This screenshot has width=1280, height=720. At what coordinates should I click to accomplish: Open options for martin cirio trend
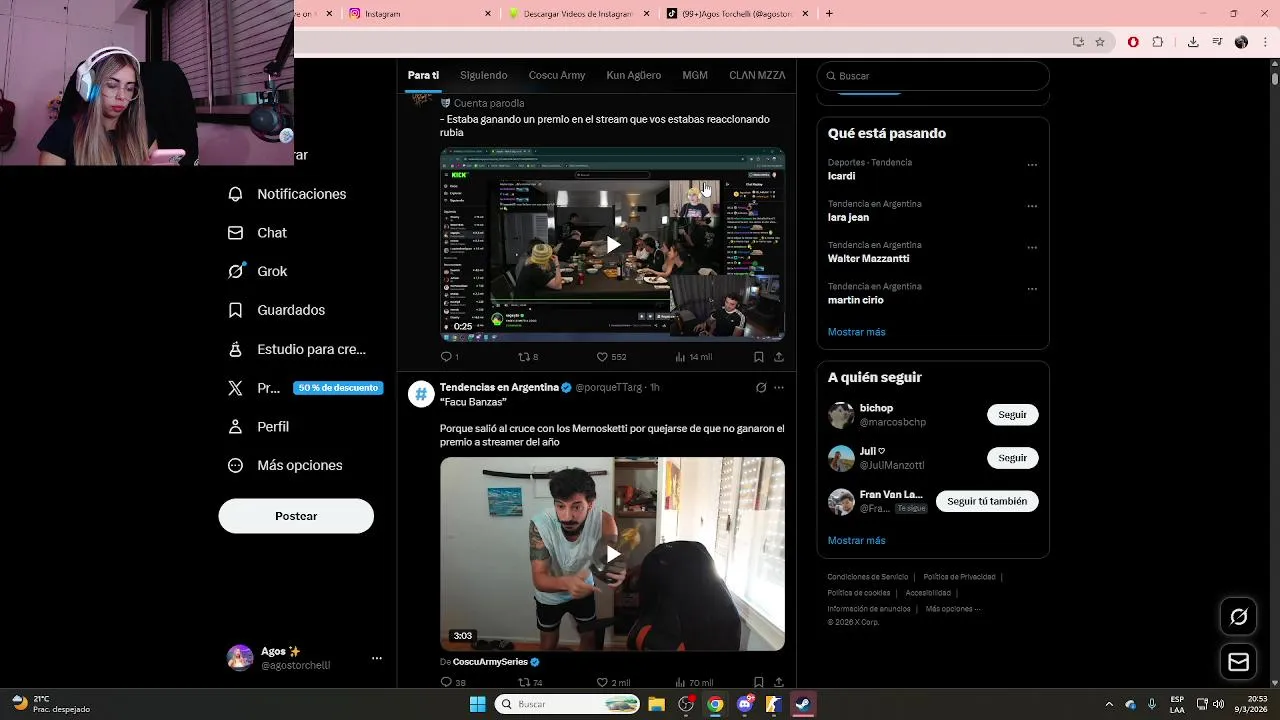(1032, 289)
